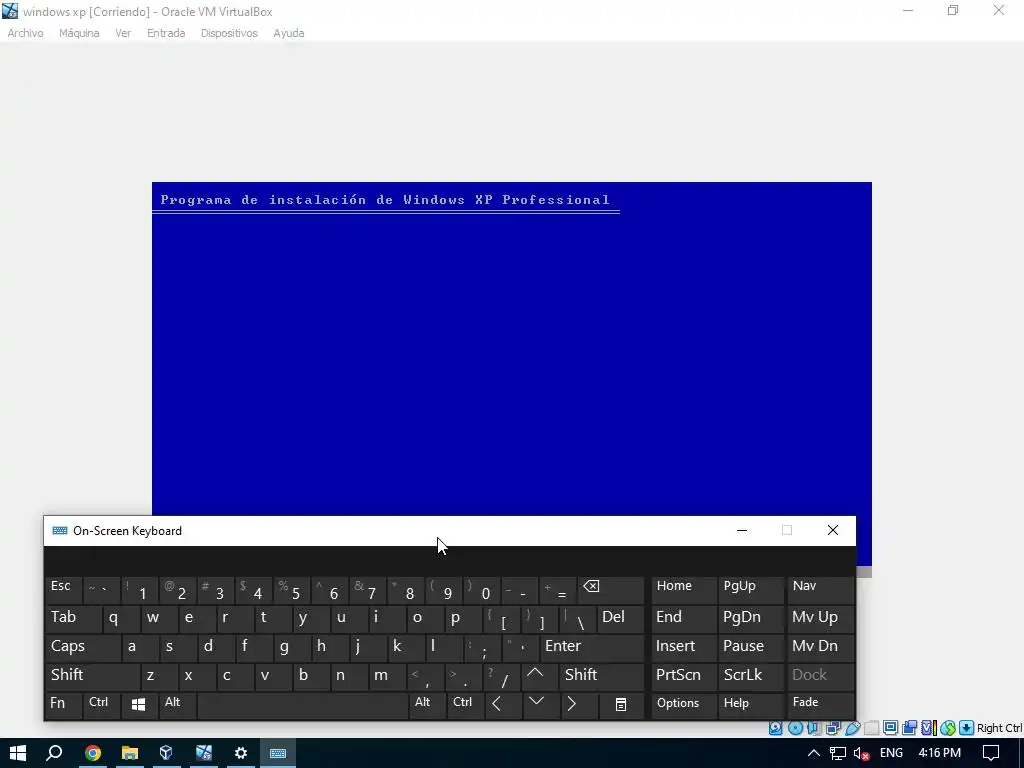The width and height of the screenshot is (1024, 768).
Task: Click the context menu key
Action: 621,705
